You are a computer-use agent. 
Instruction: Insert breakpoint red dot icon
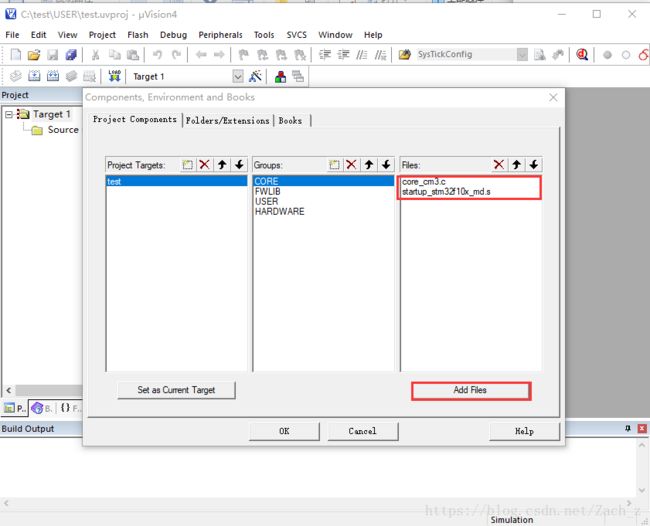tap(607, 55)
